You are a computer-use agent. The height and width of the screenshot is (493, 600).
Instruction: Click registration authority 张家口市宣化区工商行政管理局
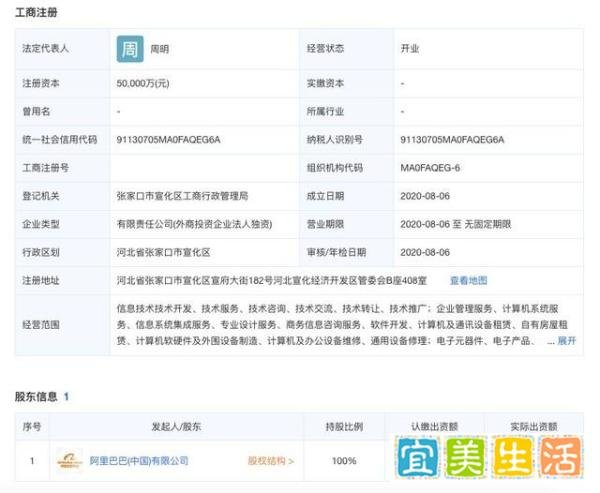tap(183, 196)
